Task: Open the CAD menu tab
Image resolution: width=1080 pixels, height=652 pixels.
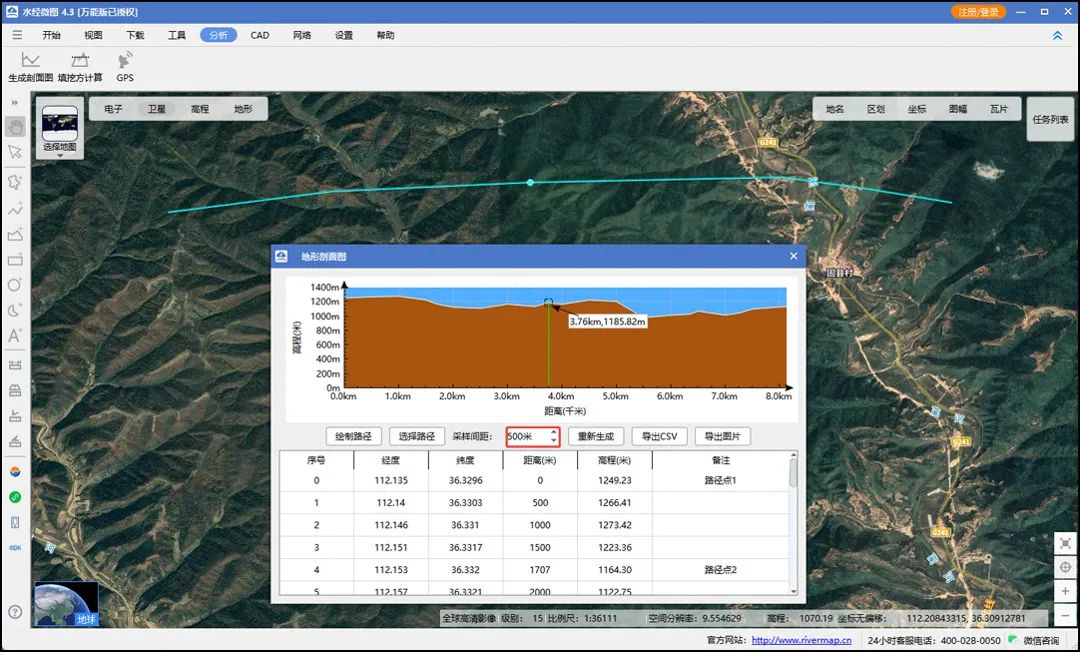Action: (260, 35)
